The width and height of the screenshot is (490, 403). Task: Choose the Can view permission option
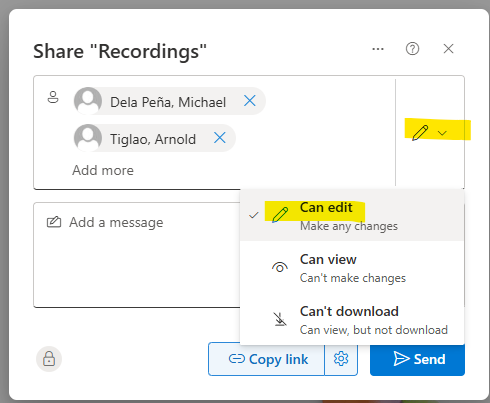point(352,268)
